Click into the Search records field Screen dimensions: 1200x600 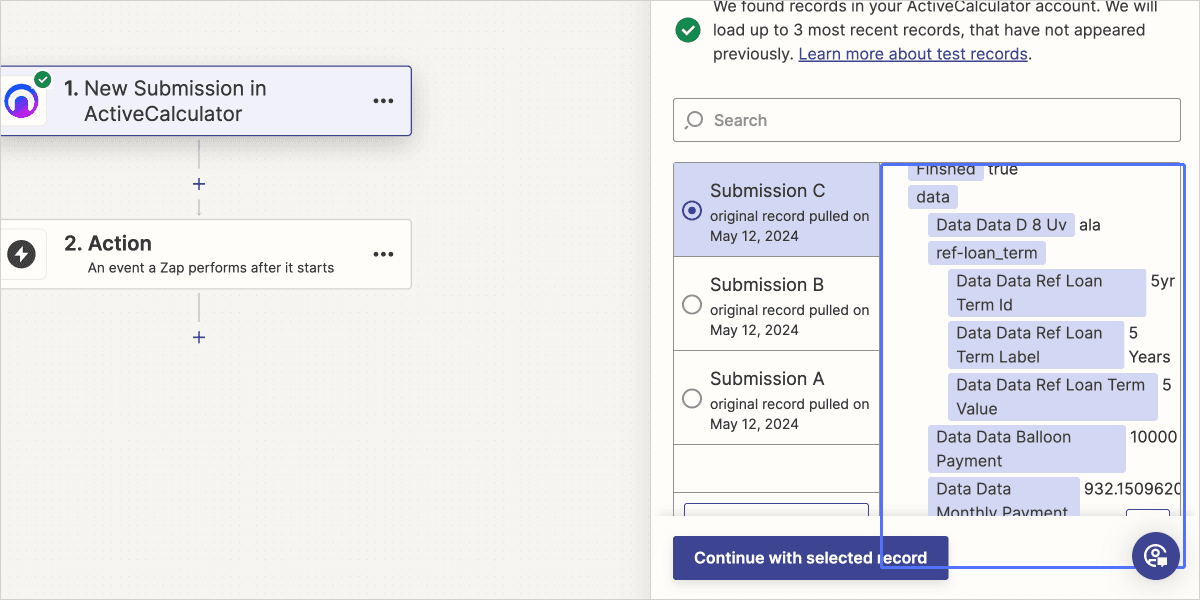pyautogui.click(x=928, y=120)
